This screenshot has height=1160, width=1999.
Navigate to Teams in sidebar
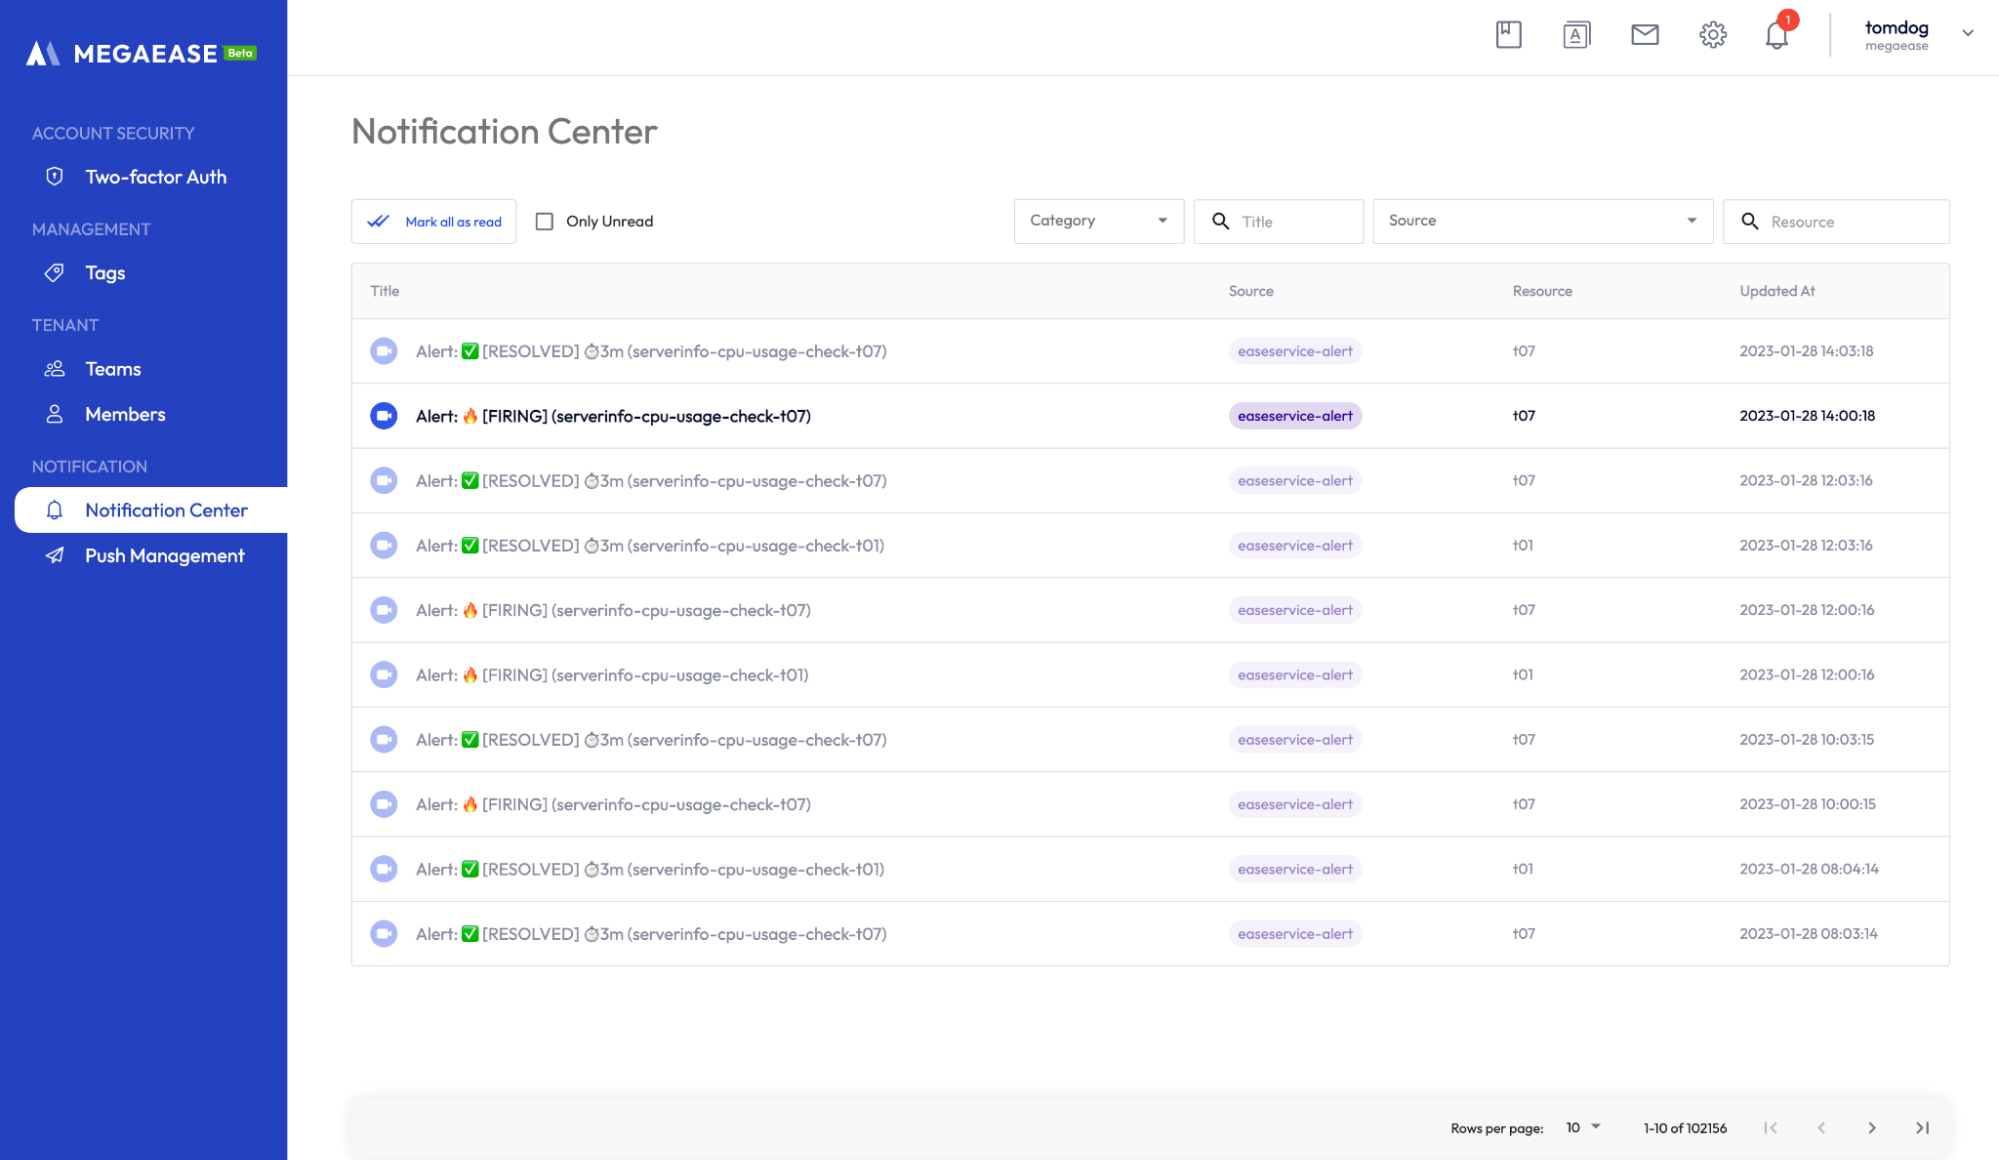113,369
